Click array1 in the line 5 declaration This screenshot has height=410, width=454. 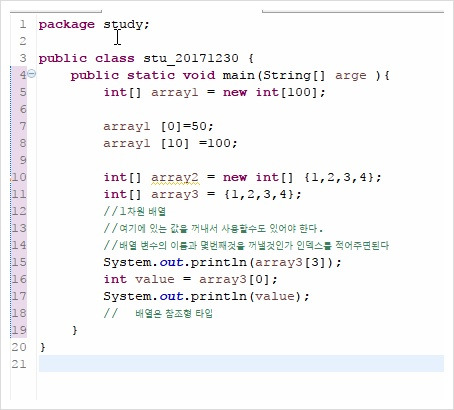[174, 92]
